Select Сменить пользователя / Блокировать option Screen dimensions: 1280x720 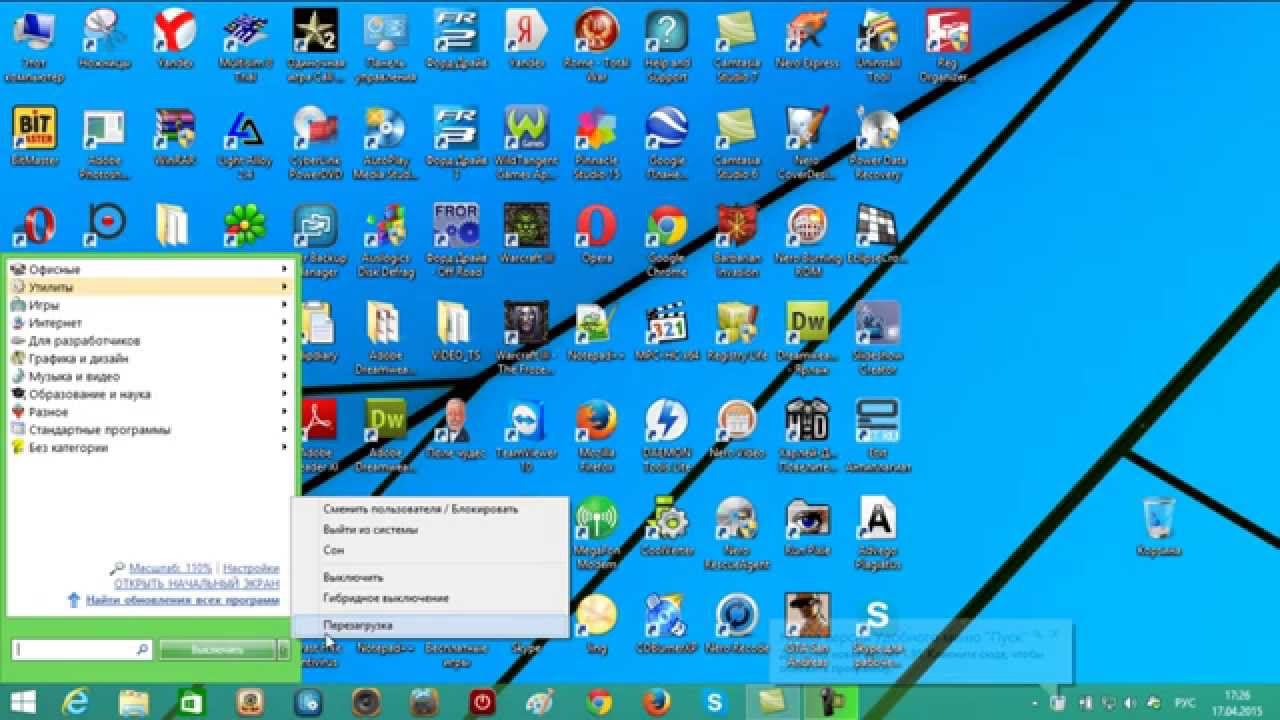[x=430, y=509]
